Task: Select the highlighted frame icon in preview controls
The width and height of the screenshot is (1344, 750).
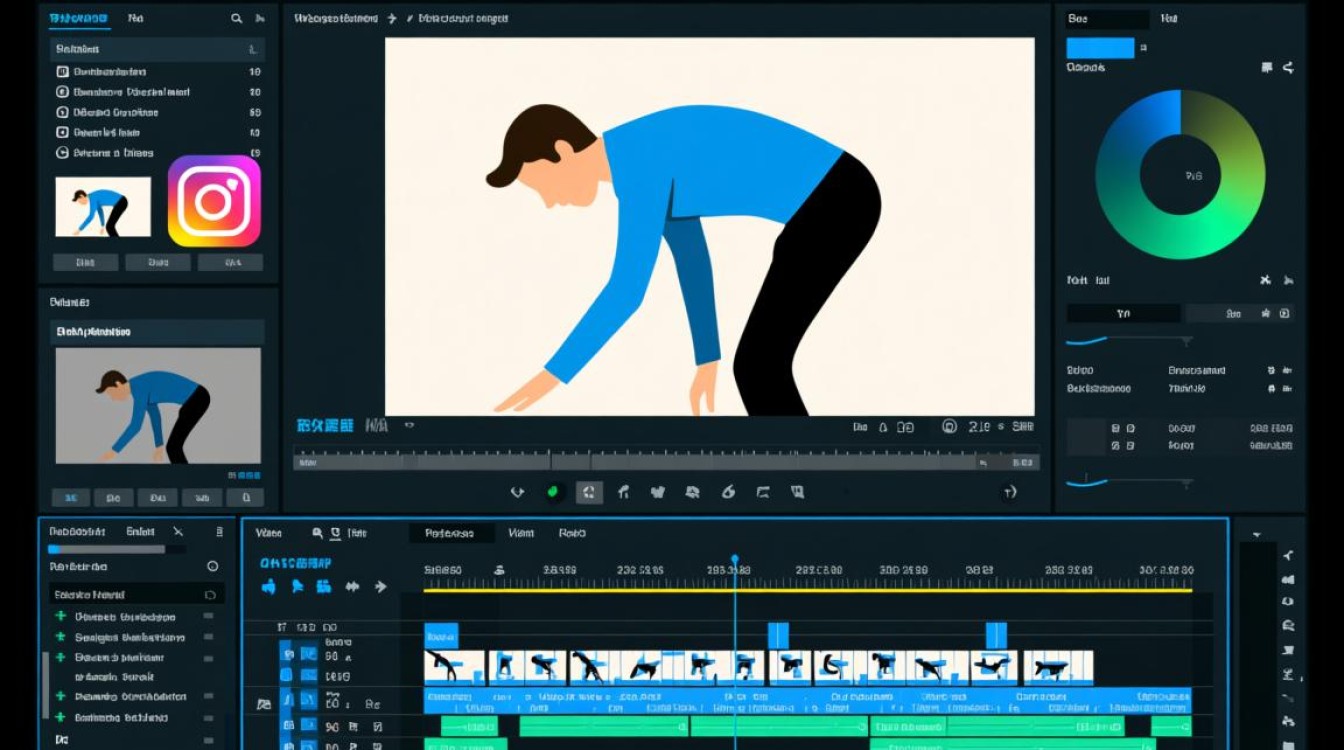Action: click(x=589, y=491)
